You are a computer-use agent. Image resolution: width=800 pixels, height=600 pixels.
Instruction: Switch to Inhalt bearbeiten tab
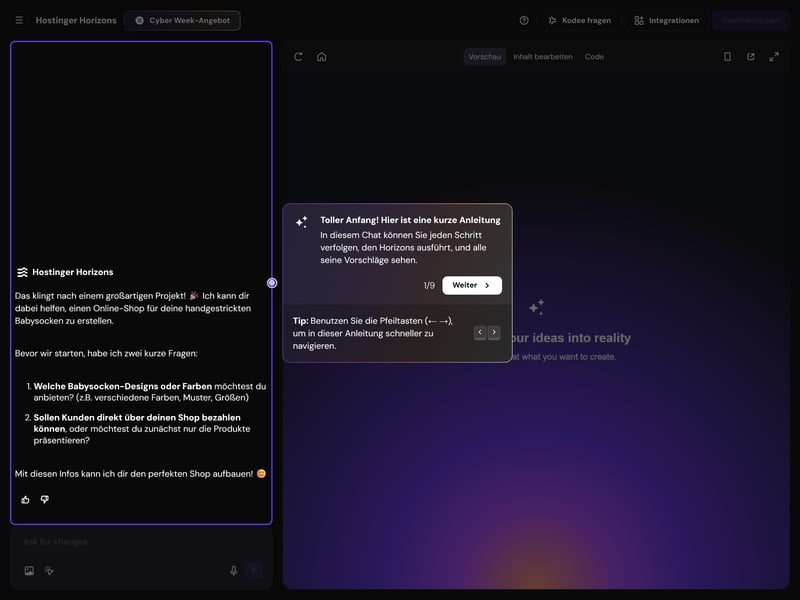pos(543,57)
